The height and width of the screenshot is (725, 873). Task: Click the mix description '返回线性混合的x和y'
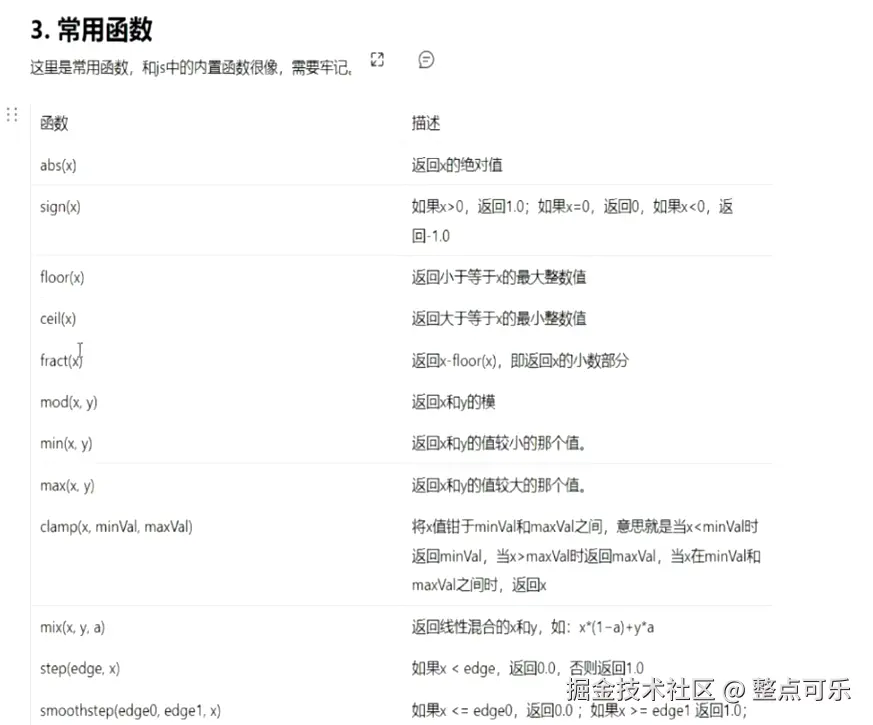(x=533, y=628)
